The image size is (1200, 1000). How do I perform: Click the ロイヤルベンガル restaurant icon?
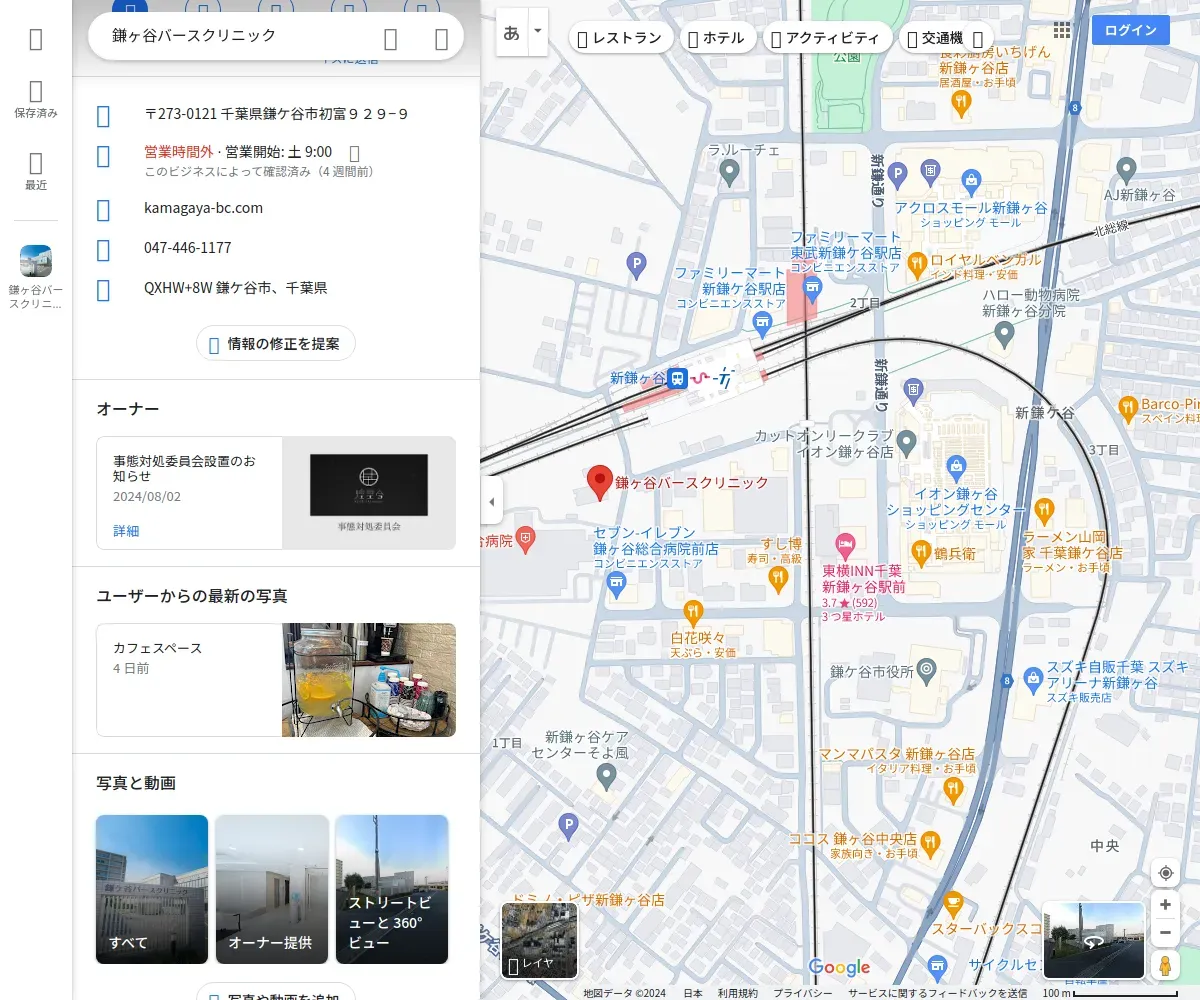coord(917,264)
